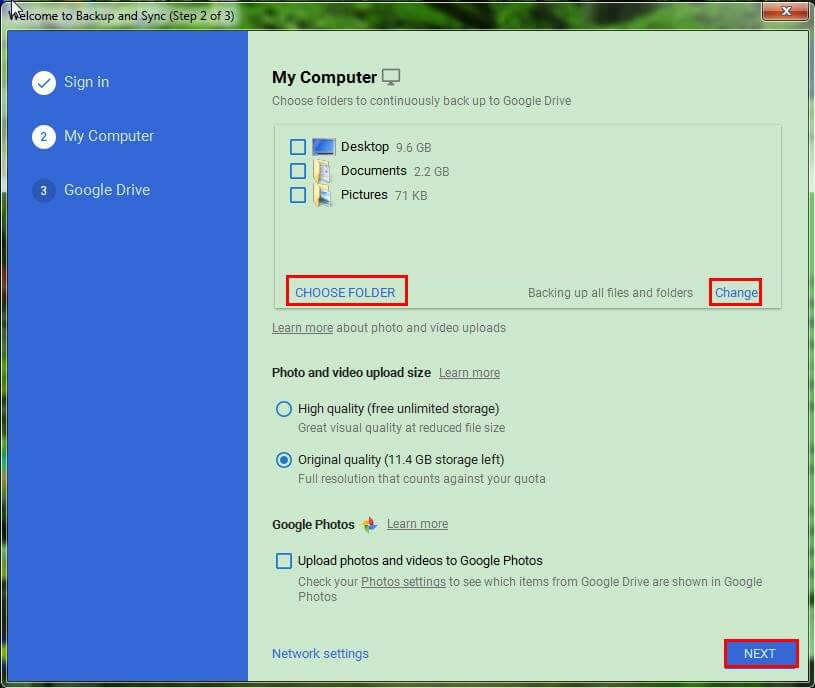Image resolution: width=815 pixels, height=688 pixels.
Task: Enable Upload photos and videos to Google Photos
Action: (284, 561)
